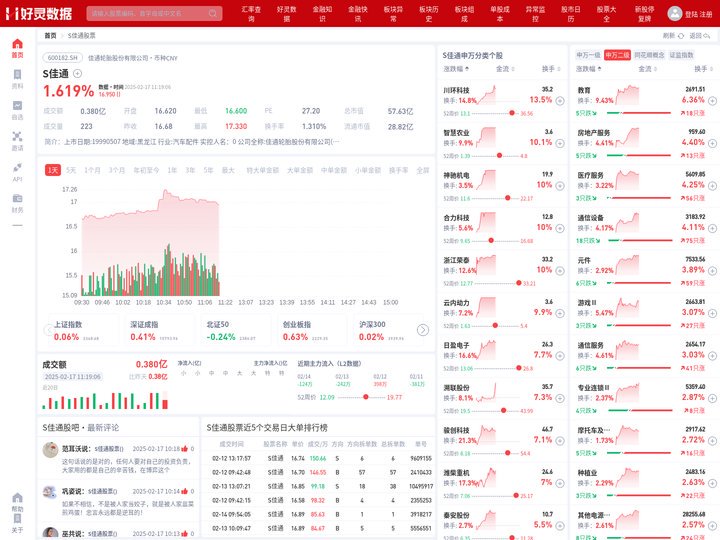The height and width of the screenshot is (540, 720).
Task: Sort S佳通 stock list by 金流
Action: (505, 69)
